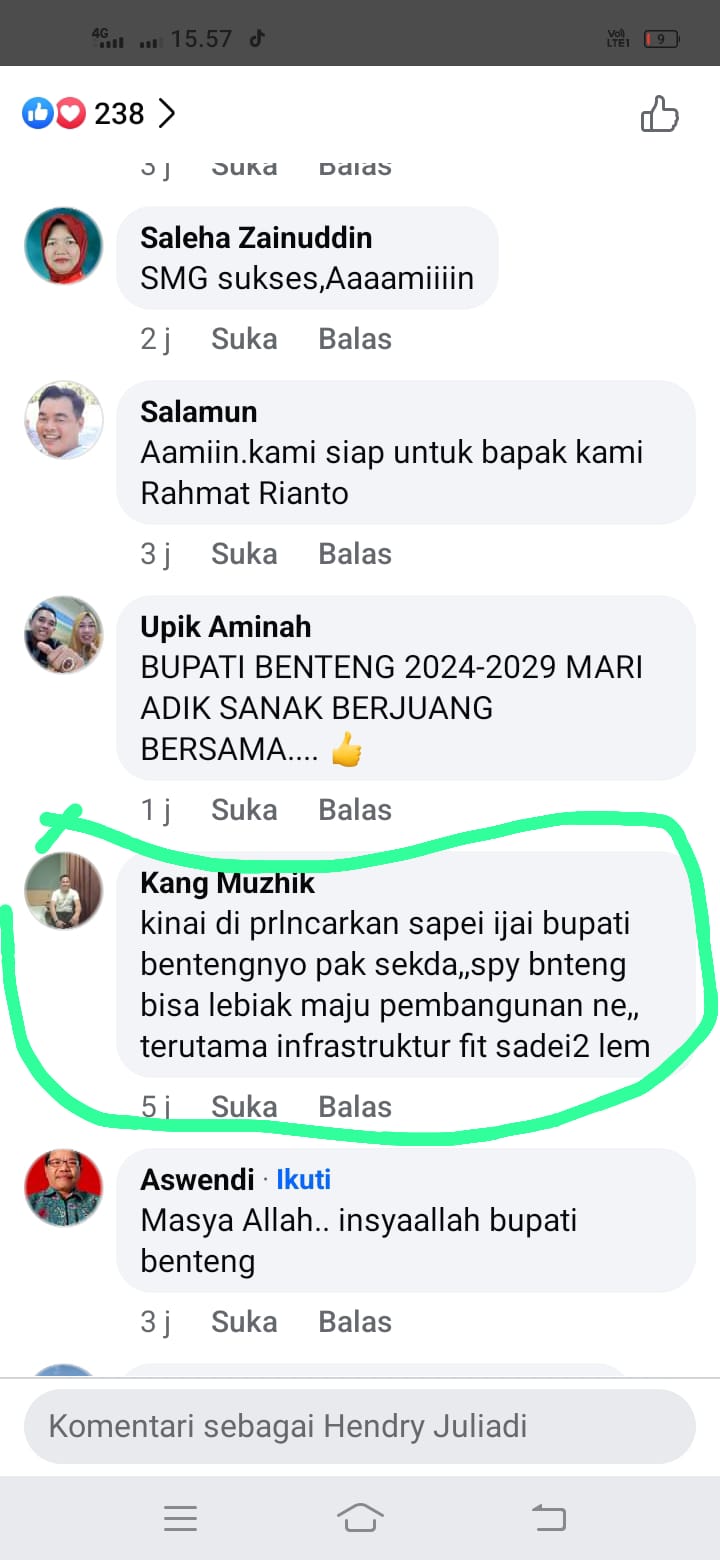Follow Aswendi via the Ikuti link
Screen dimensions: 720x1560
coord(304,1180)
